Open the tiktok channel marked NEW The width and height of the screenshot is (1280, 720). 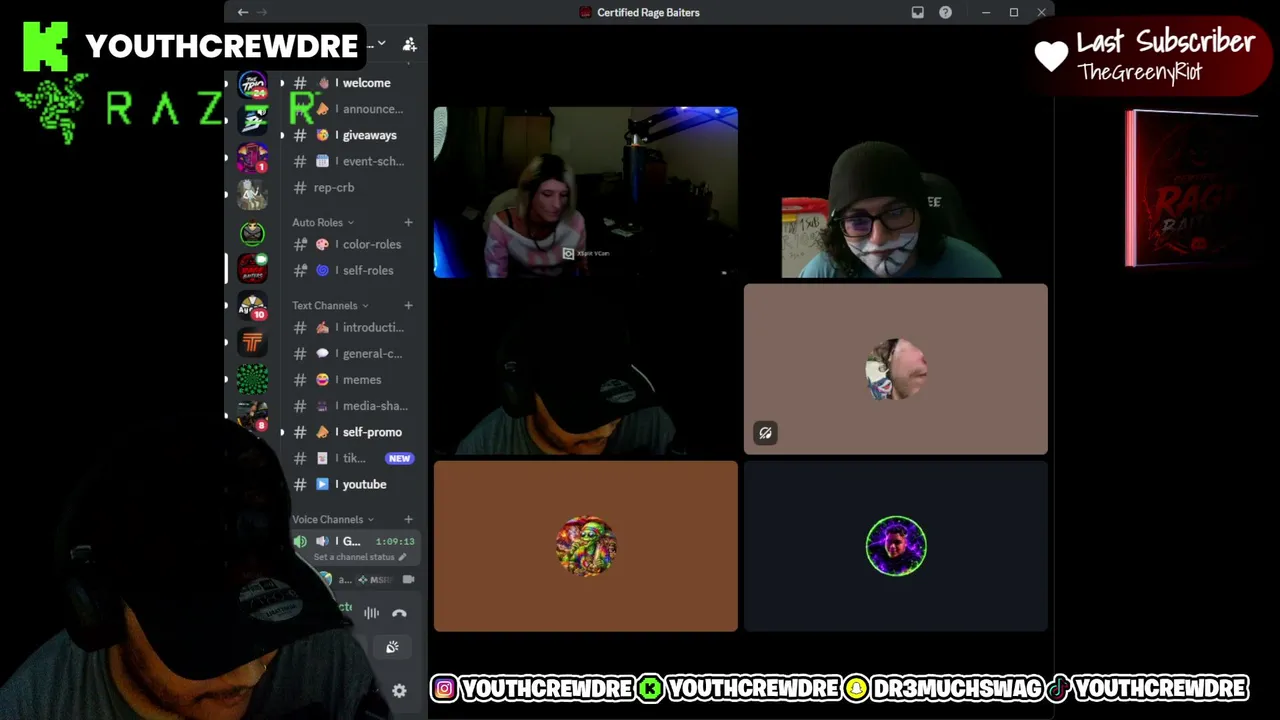point(349,458)
